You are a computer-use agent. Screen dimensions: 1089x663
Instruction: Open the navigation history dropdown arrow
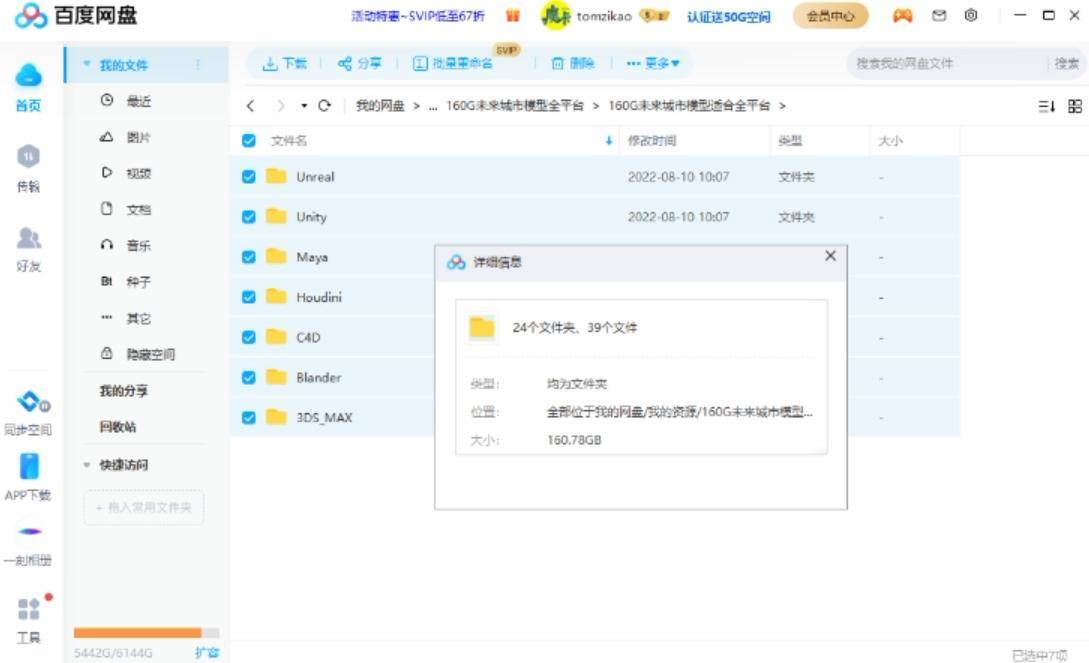304,106
